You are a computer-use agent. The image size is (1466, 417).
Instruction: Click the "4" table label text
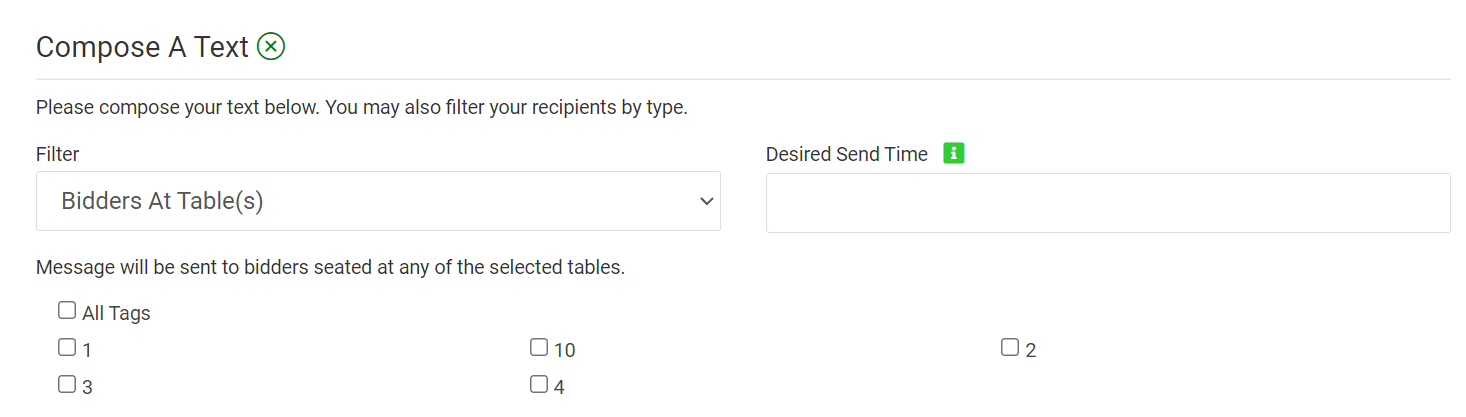559,386
